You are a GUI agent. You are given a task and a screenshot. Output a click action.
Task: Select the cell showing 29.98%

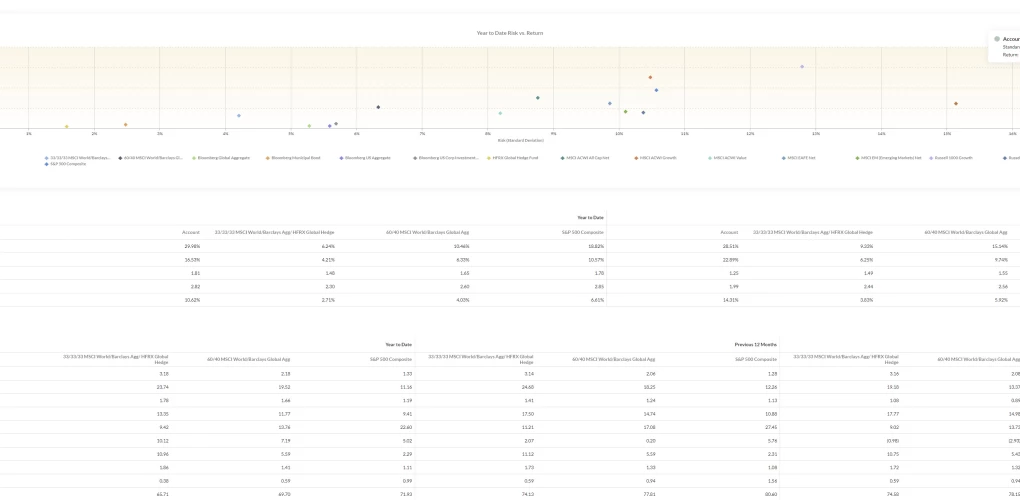click(192, 246)
